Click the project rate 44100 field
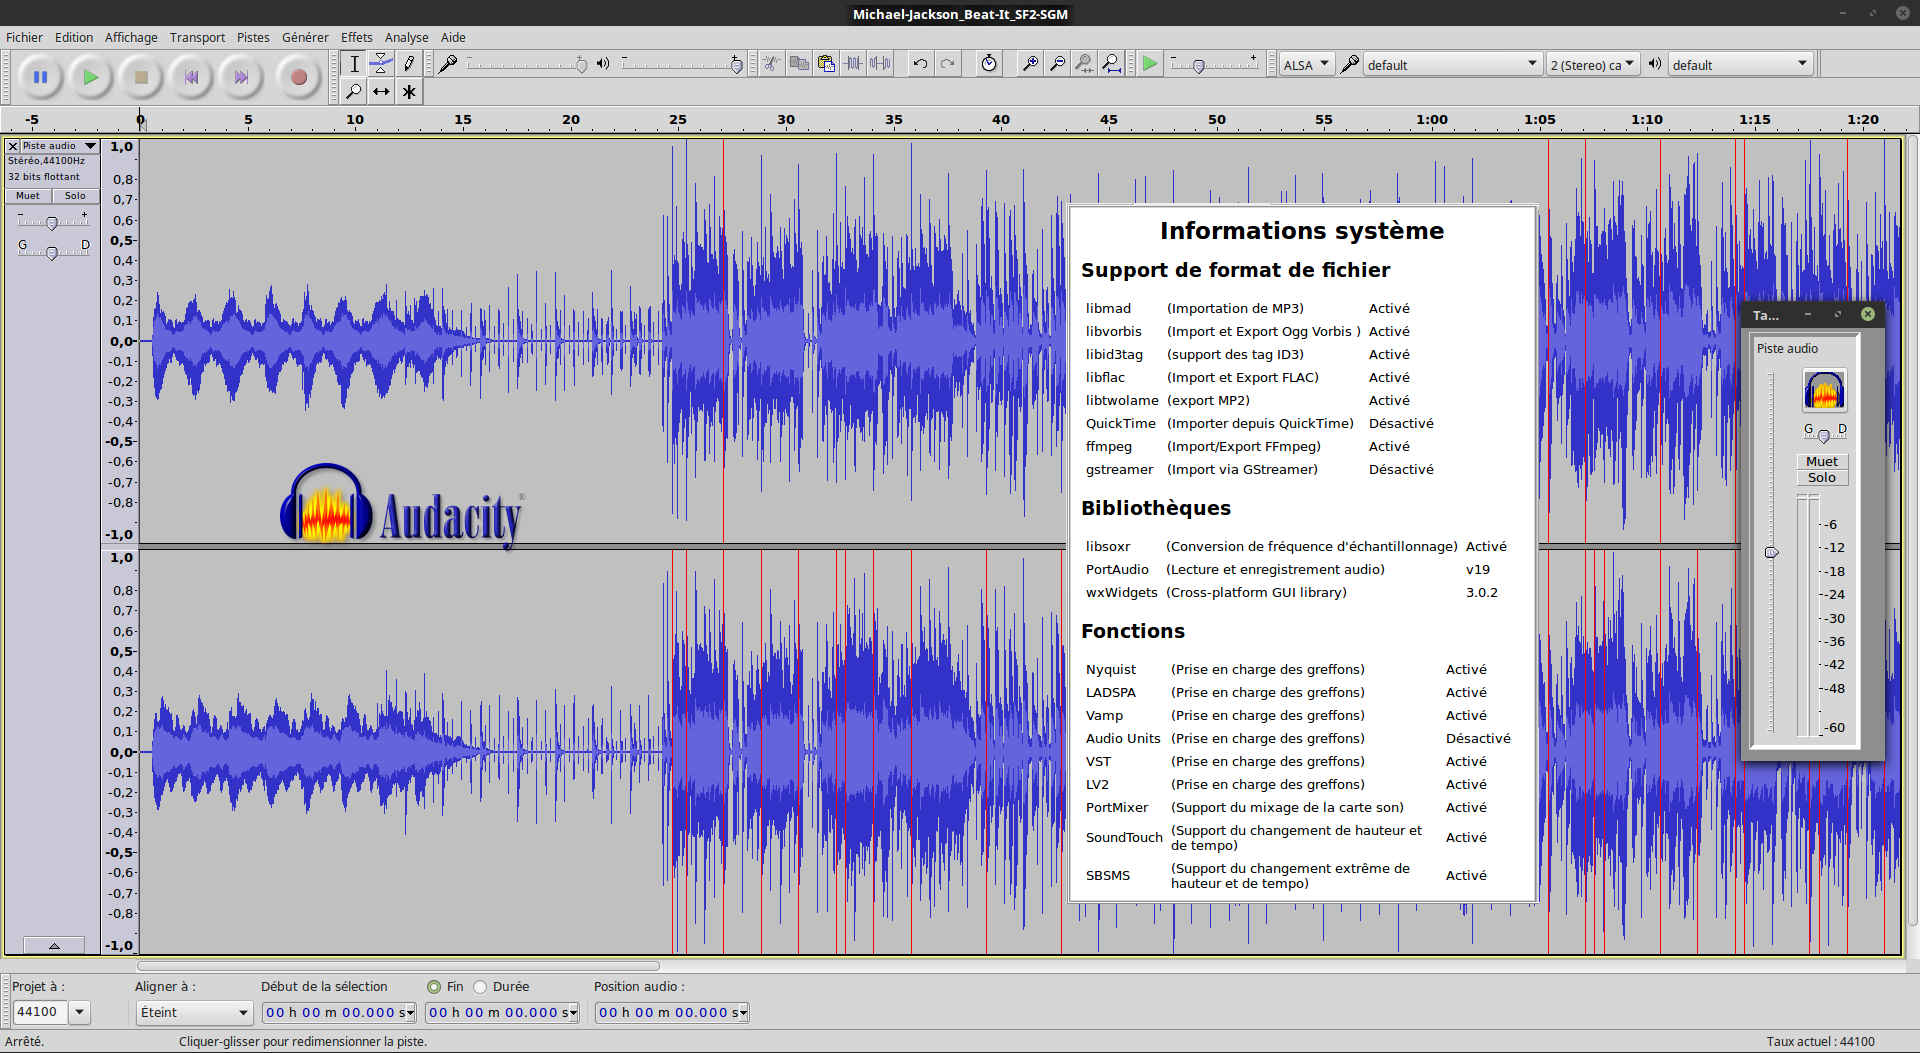 pos(40,1012)
